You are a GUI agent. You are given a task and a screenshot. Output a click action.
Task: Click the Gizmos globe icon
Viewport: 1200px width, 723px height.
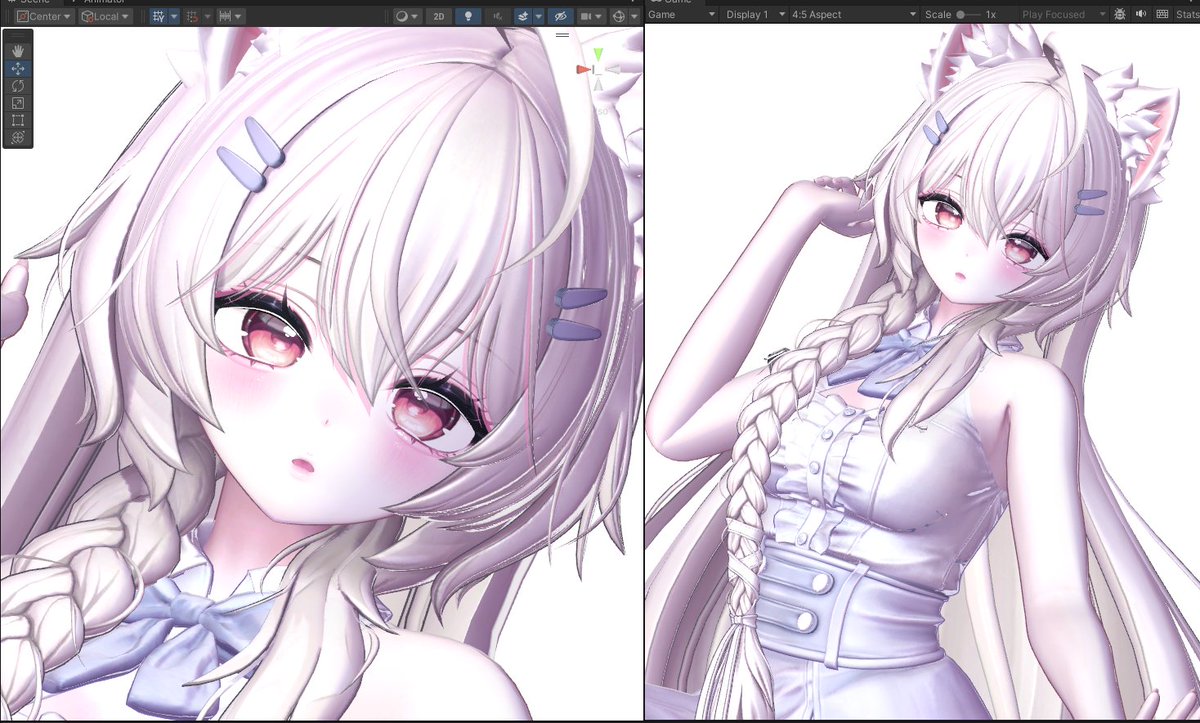click(x=620, y=16)
